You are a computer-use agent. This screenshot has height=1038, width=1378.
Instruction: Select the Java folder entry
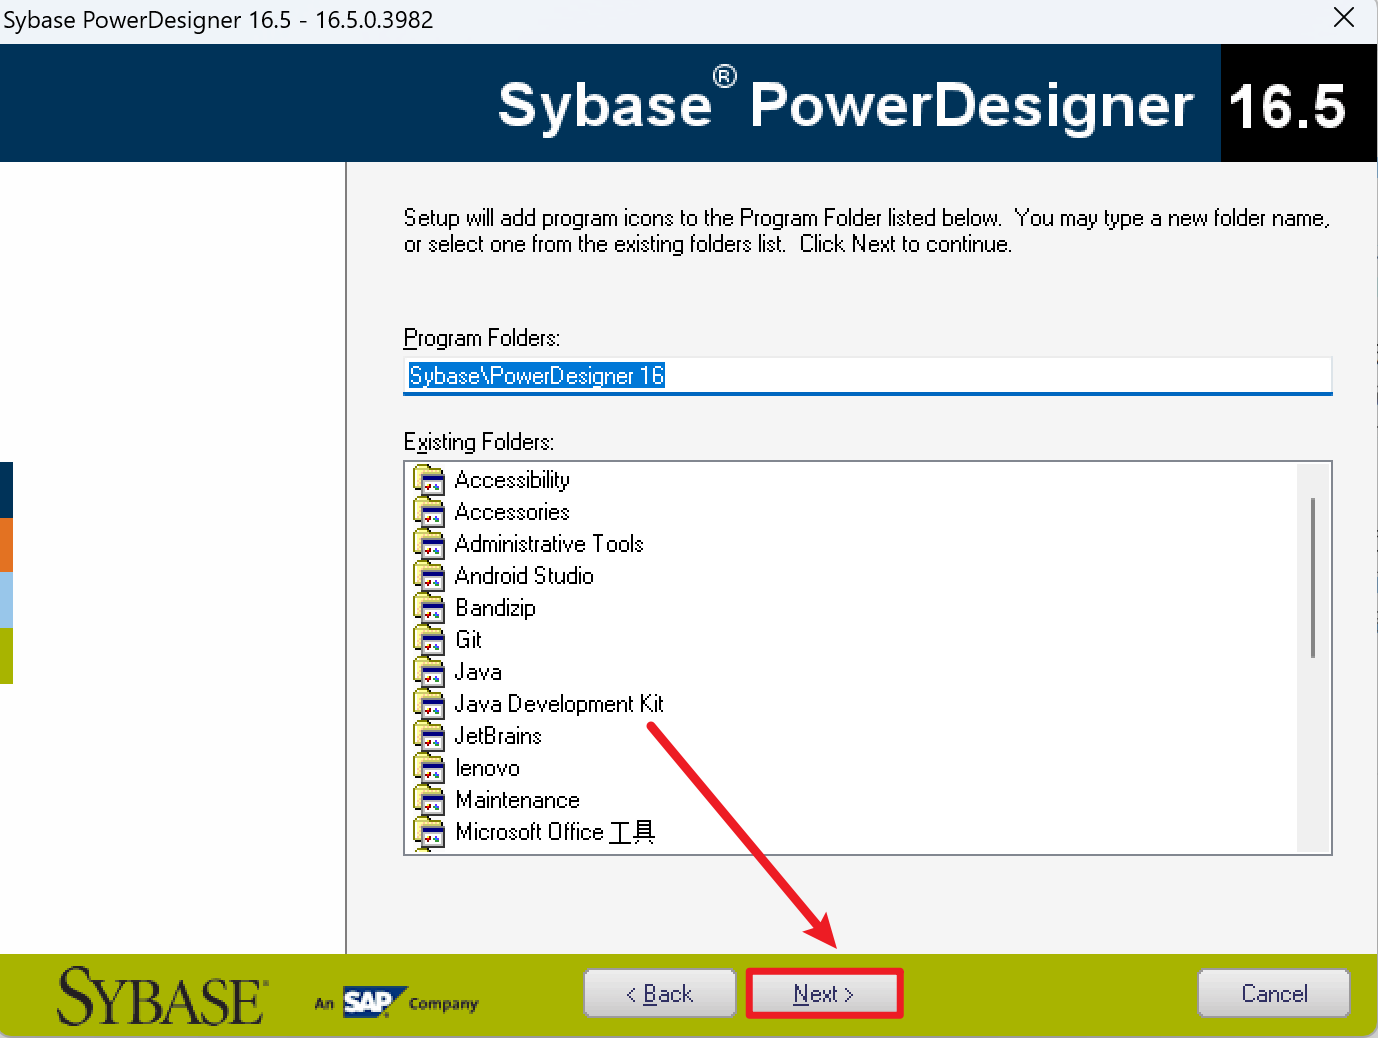coord(478,672)
